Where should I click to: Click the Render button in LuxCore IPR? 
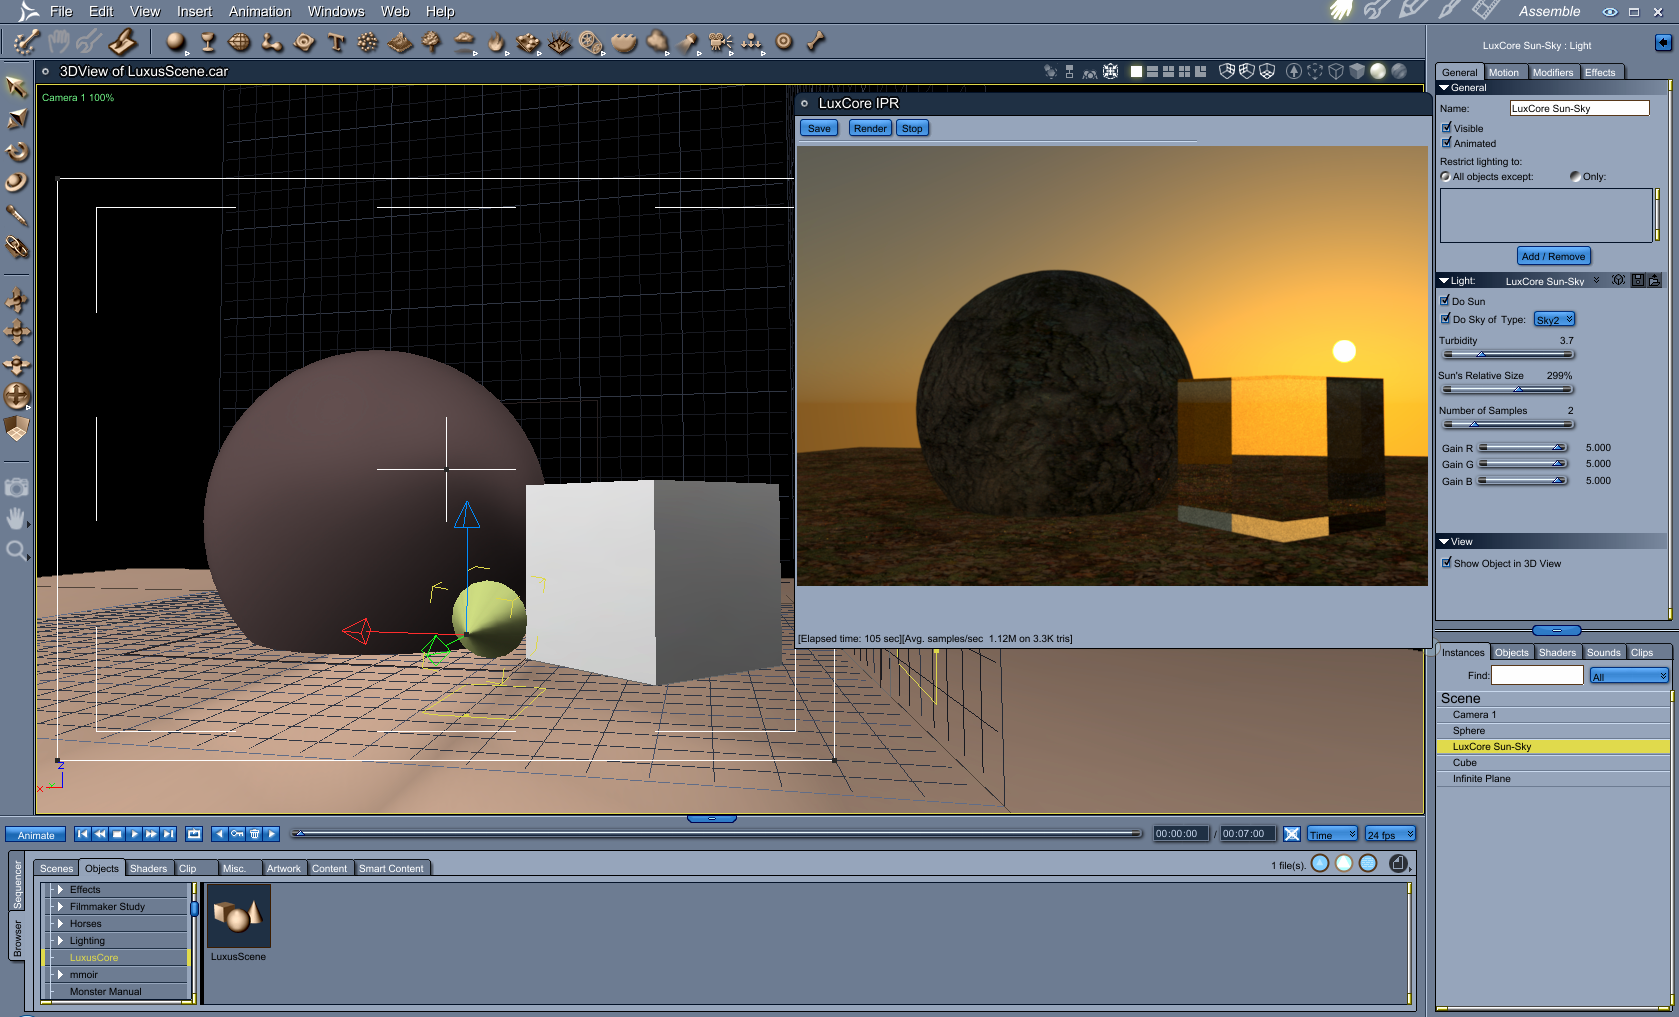[x=869, y=128]
